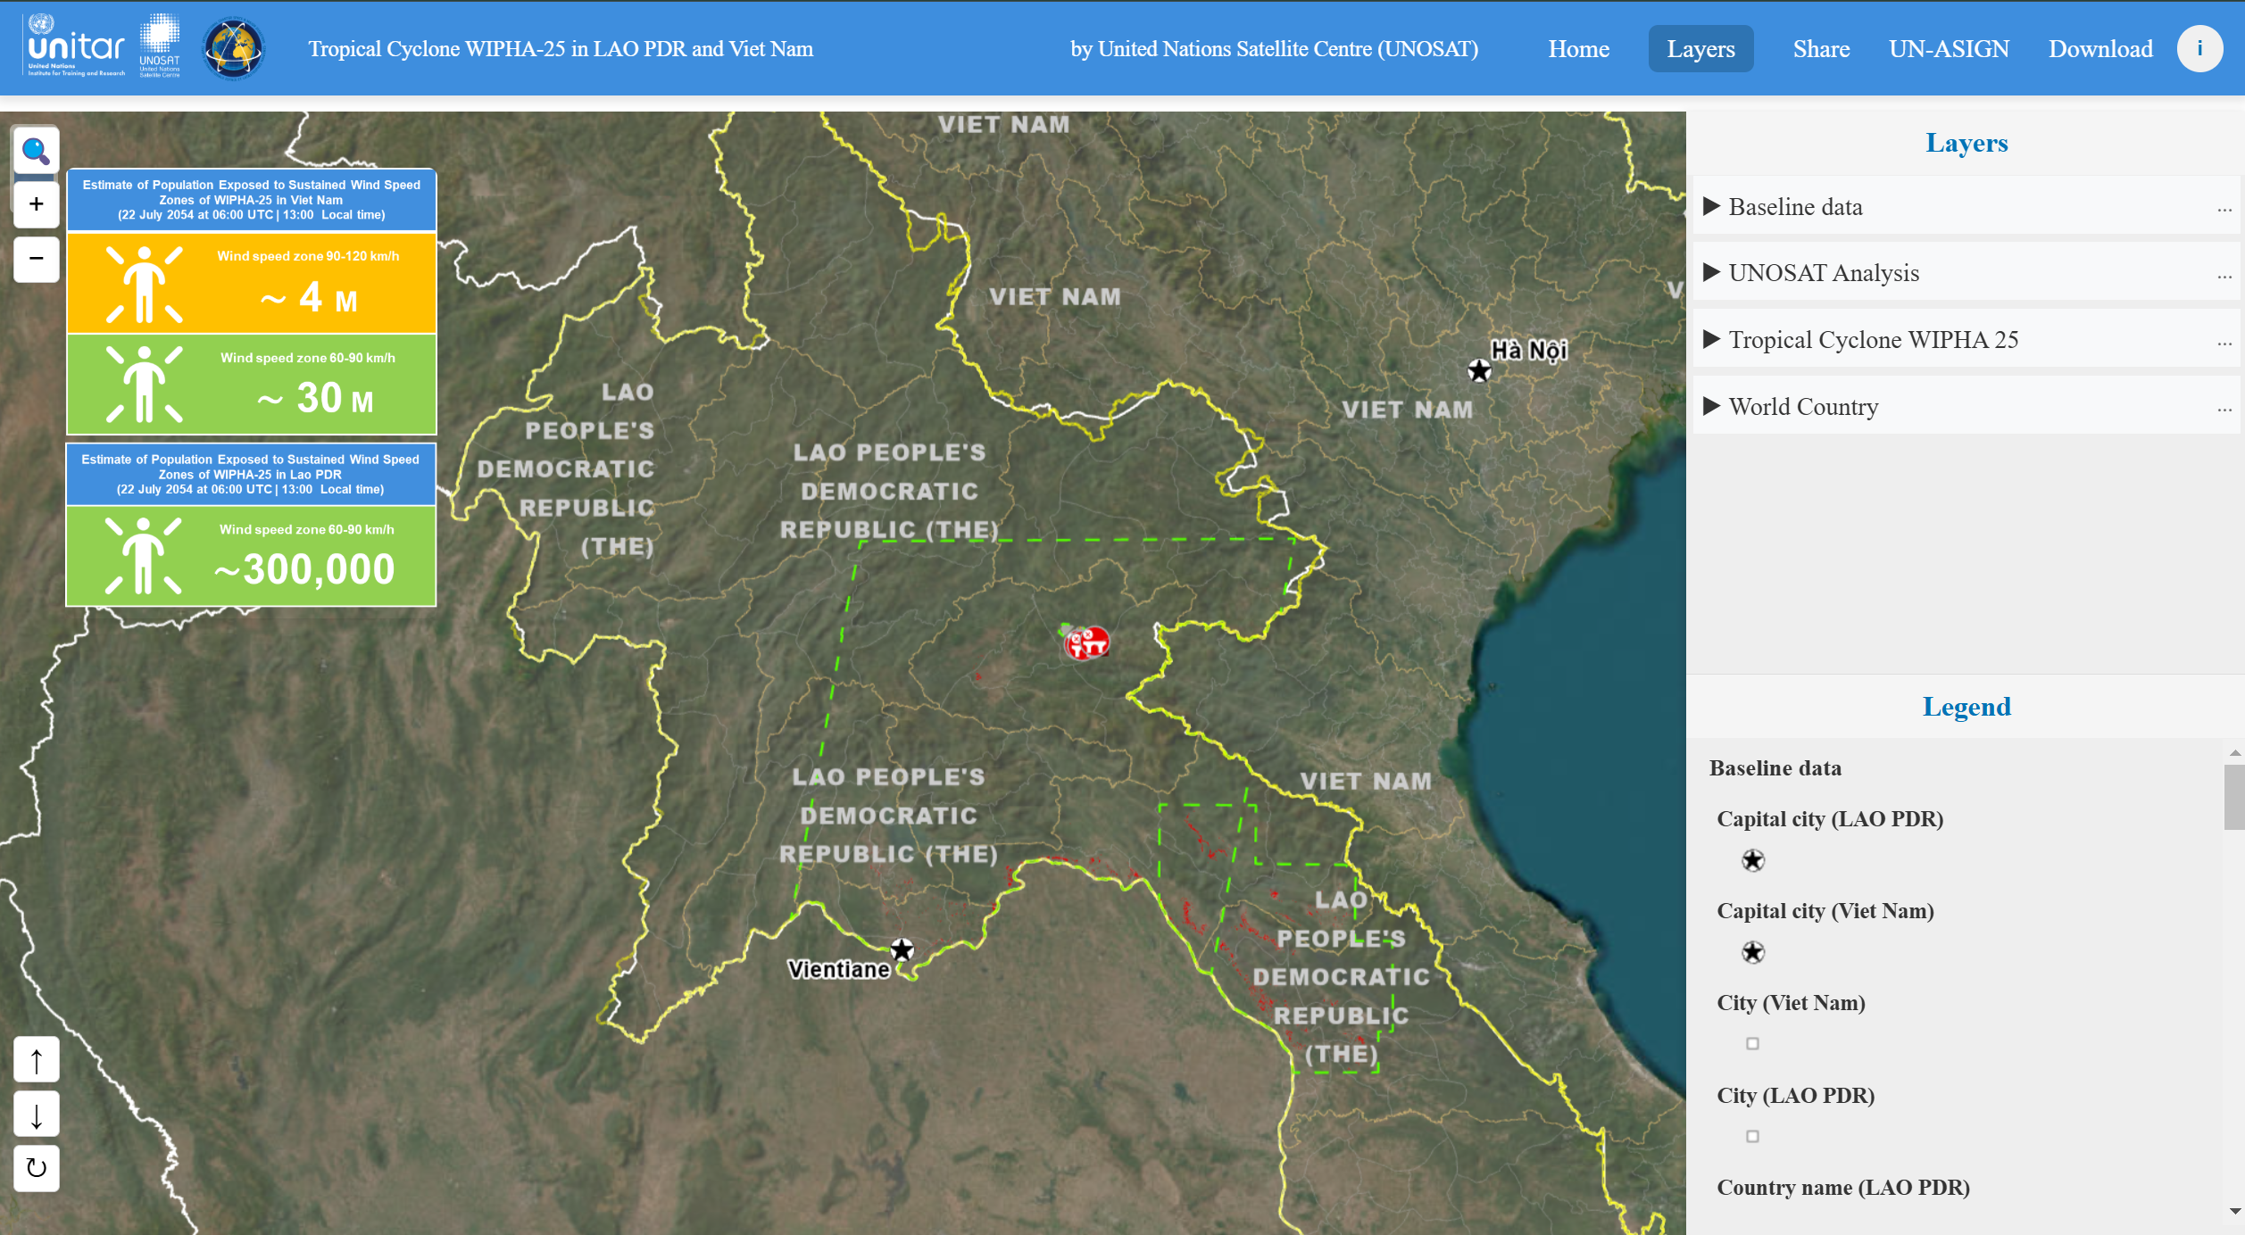Open options menu for World Country layer
This screenshot has height=1235, width=2245.
click(x=2224, y=408)
